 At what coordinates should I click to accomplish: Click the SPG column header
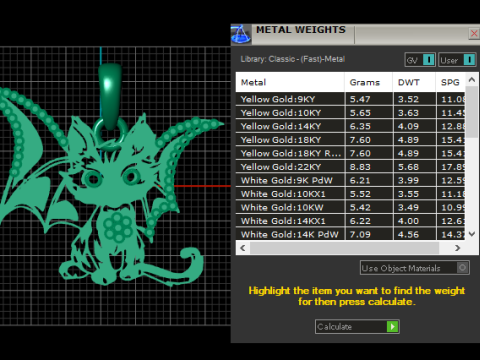[x=450, y=82]
